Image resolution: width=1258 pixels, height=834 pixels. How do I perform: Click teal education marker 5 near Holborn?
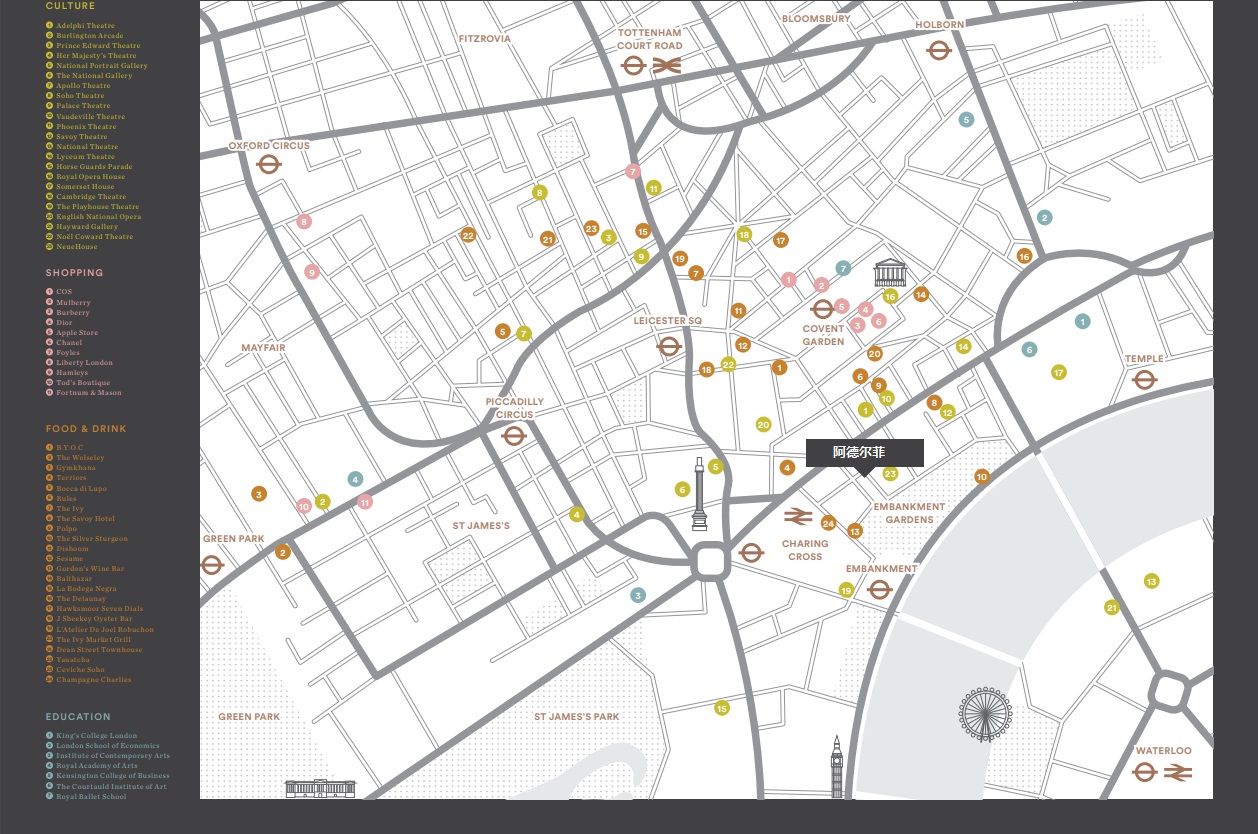(x=966, y=120)
